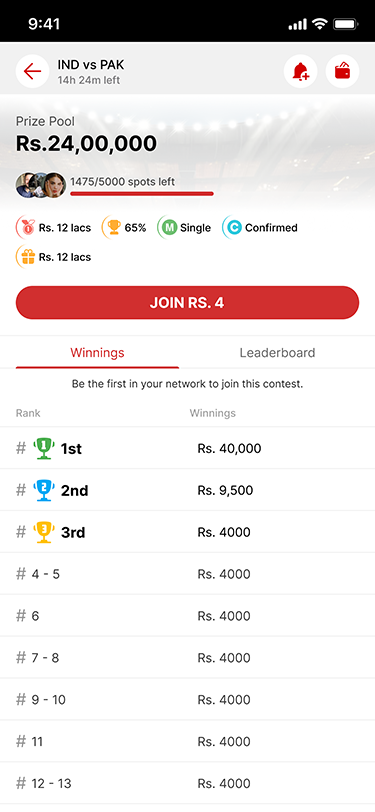The image size is (375, 812).
Task: Tap the blue 2nd place trophy
Action: [x=44, y=490]
